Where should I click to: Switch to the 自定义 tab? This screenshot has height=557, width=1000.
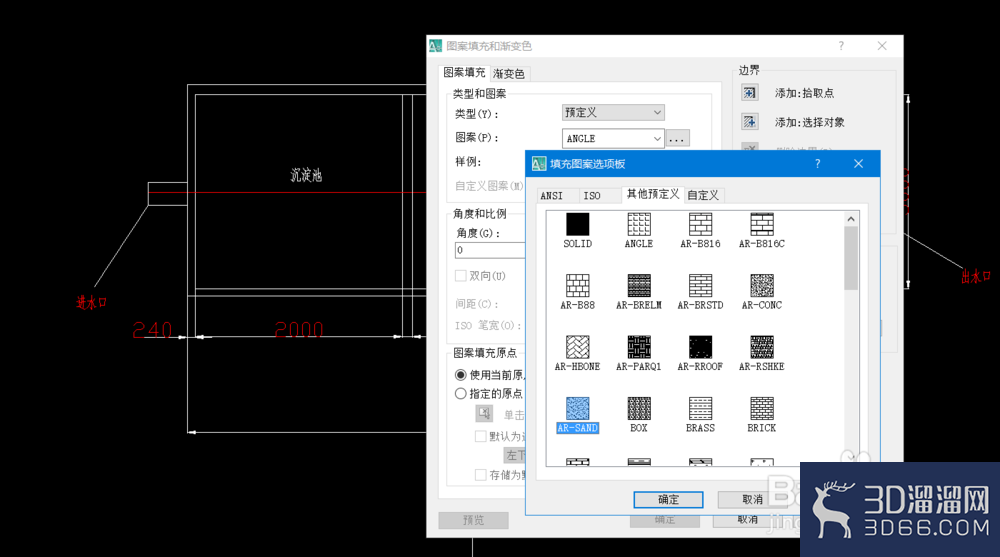tap(703, 195)
